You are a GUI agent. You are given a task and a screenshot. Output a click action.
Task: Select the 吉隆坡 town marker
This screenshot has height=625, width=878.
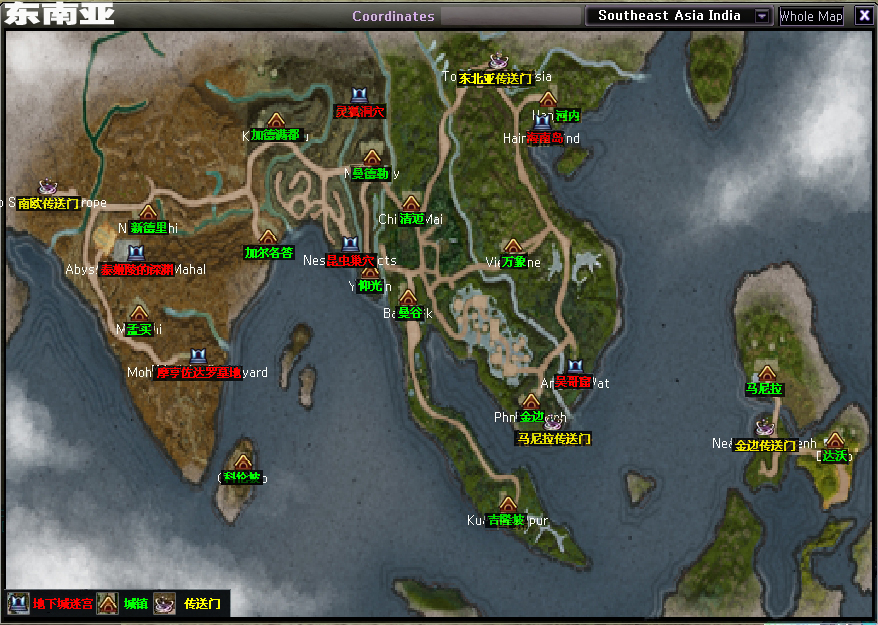507,504
